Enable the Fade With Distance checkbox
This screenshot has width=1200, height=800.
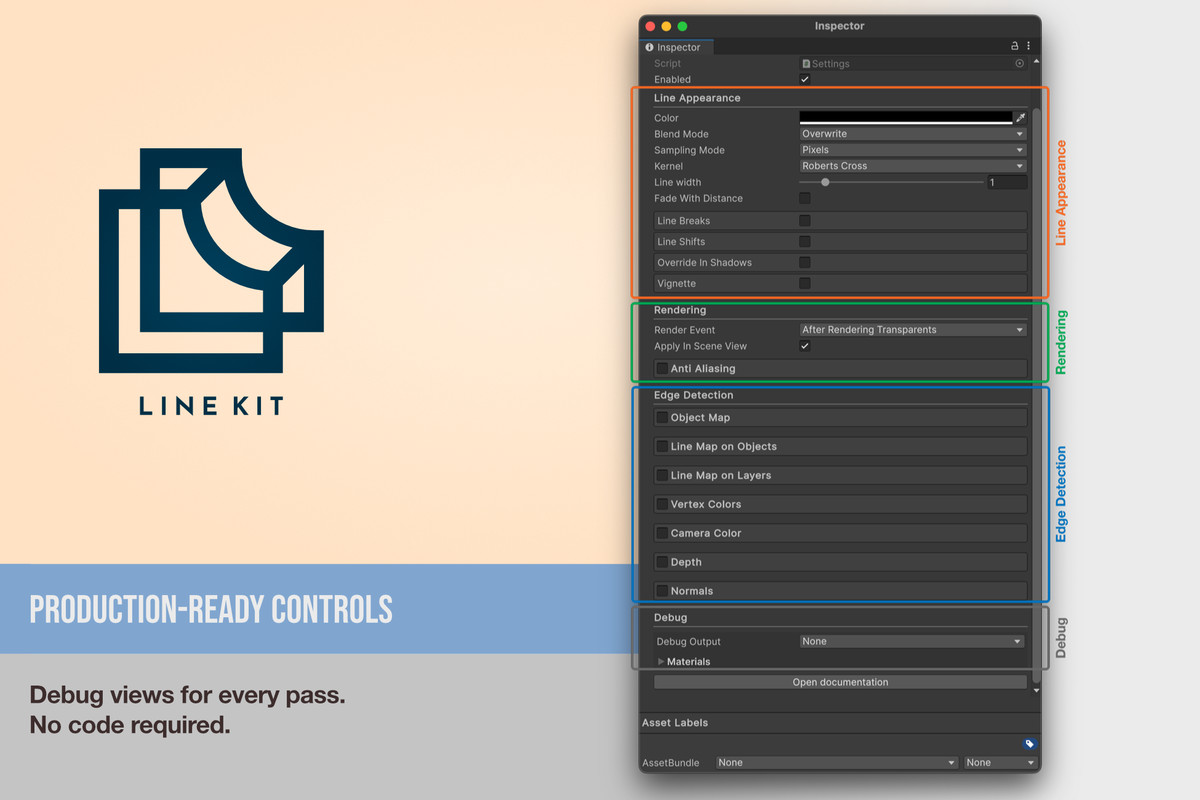click(x=805, y=198)
